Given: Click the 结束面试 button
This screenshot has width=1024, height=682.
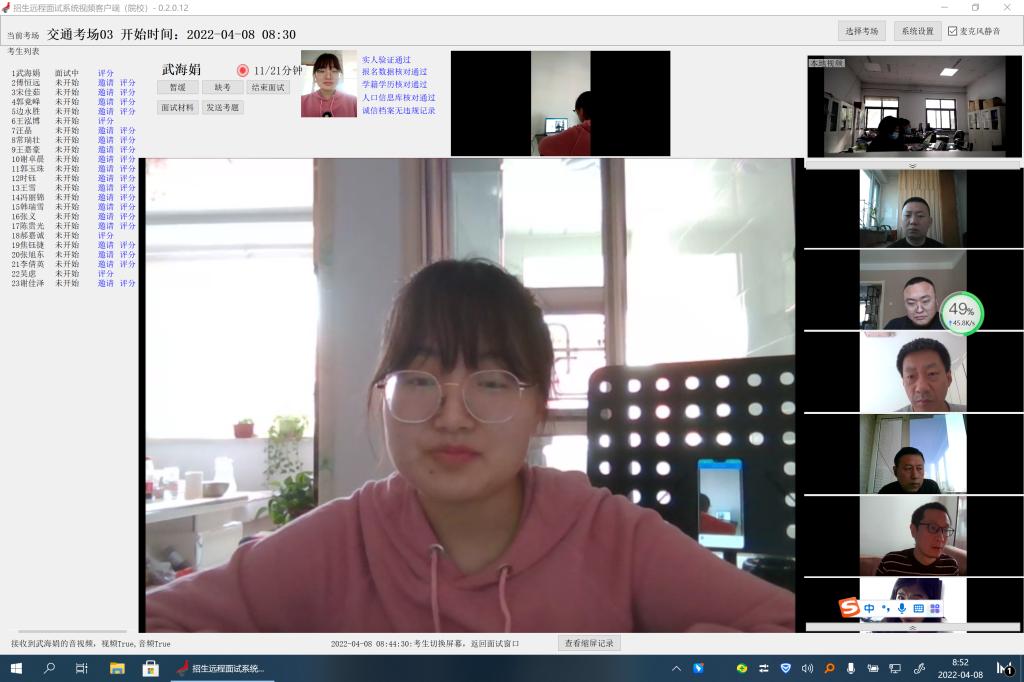Looking at the screenshot, I should click(x=268, y=88).
